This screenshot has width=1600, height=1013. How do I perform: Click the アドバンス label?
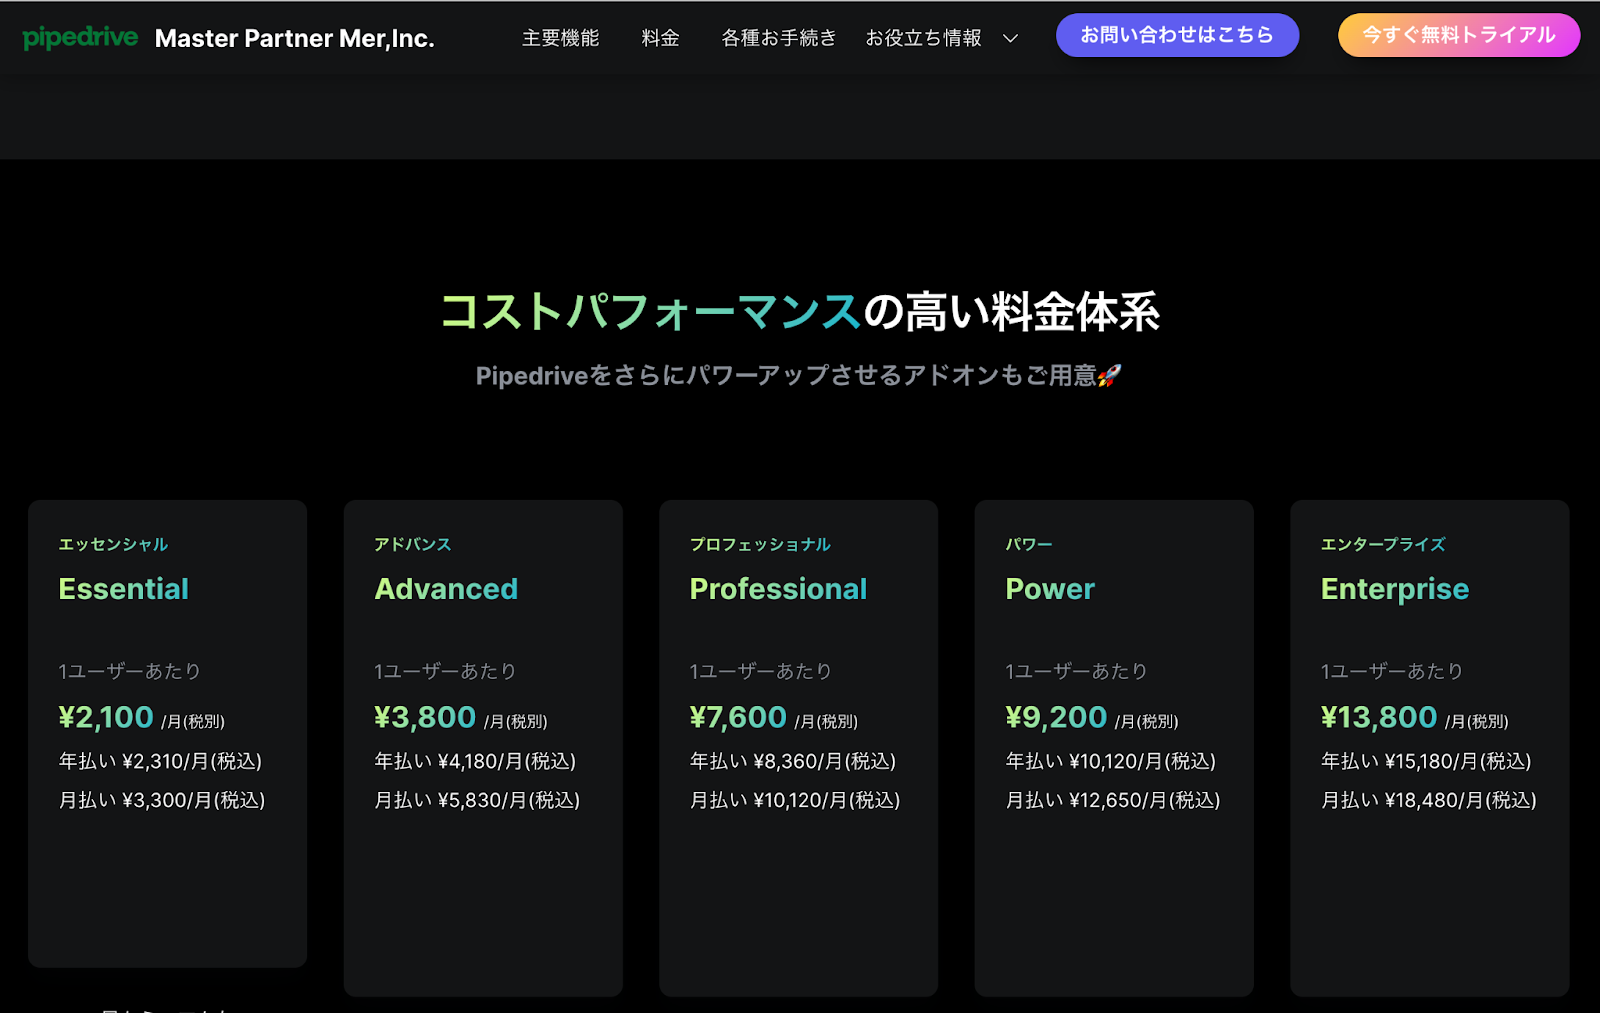413,544
